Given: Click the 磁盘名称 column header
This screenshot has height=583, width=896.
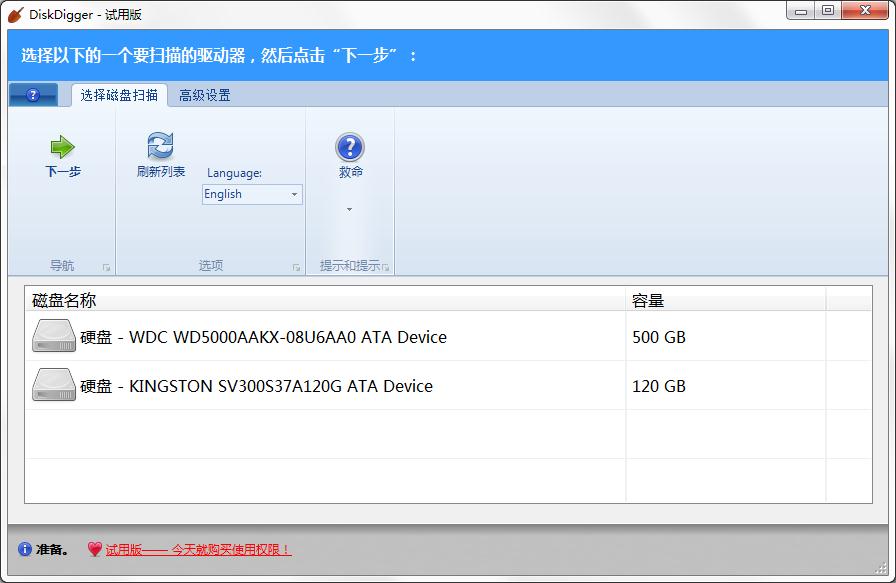Looking at the screenshot, I should [x=325, y=300].
